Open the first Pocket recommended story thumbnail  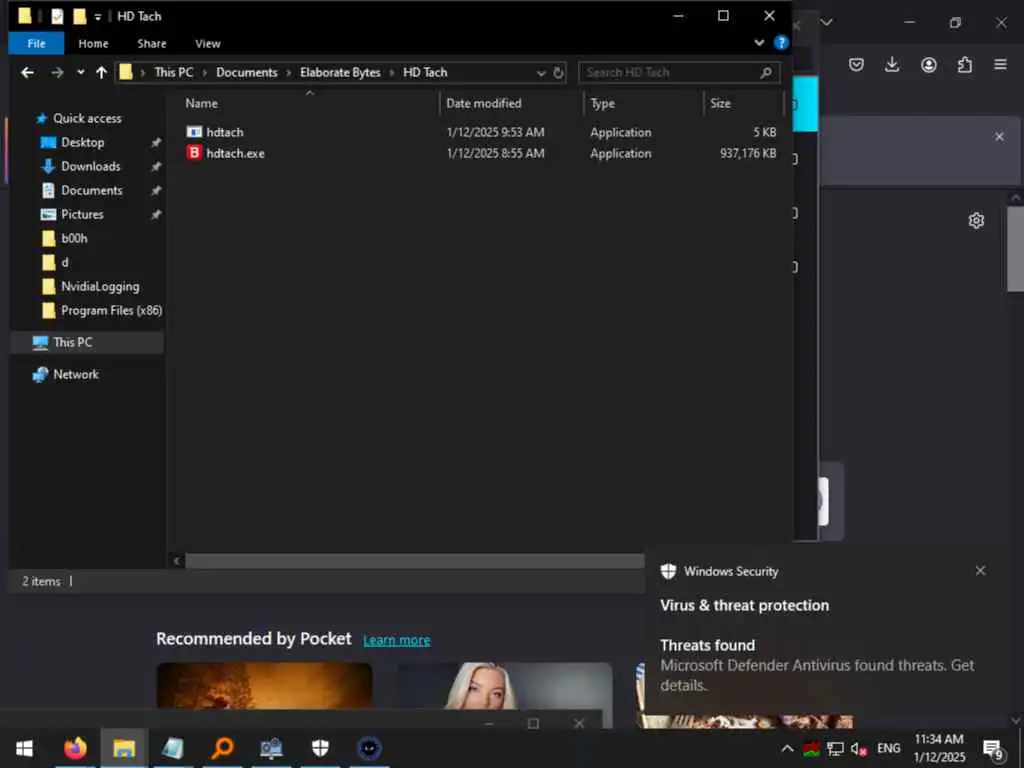(264, 686)
